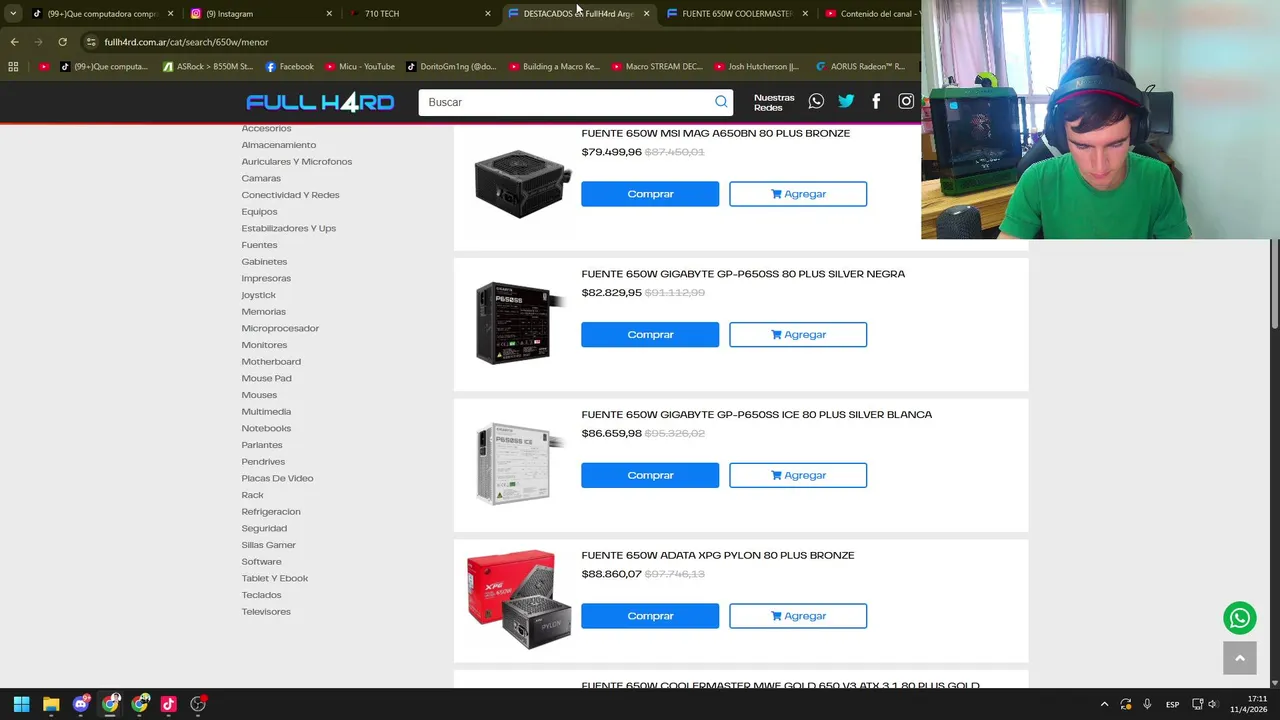The height and width of the screenshot is (720, 1280).
Task: Open the bookmarks apps grid icon
Action: 13,67
